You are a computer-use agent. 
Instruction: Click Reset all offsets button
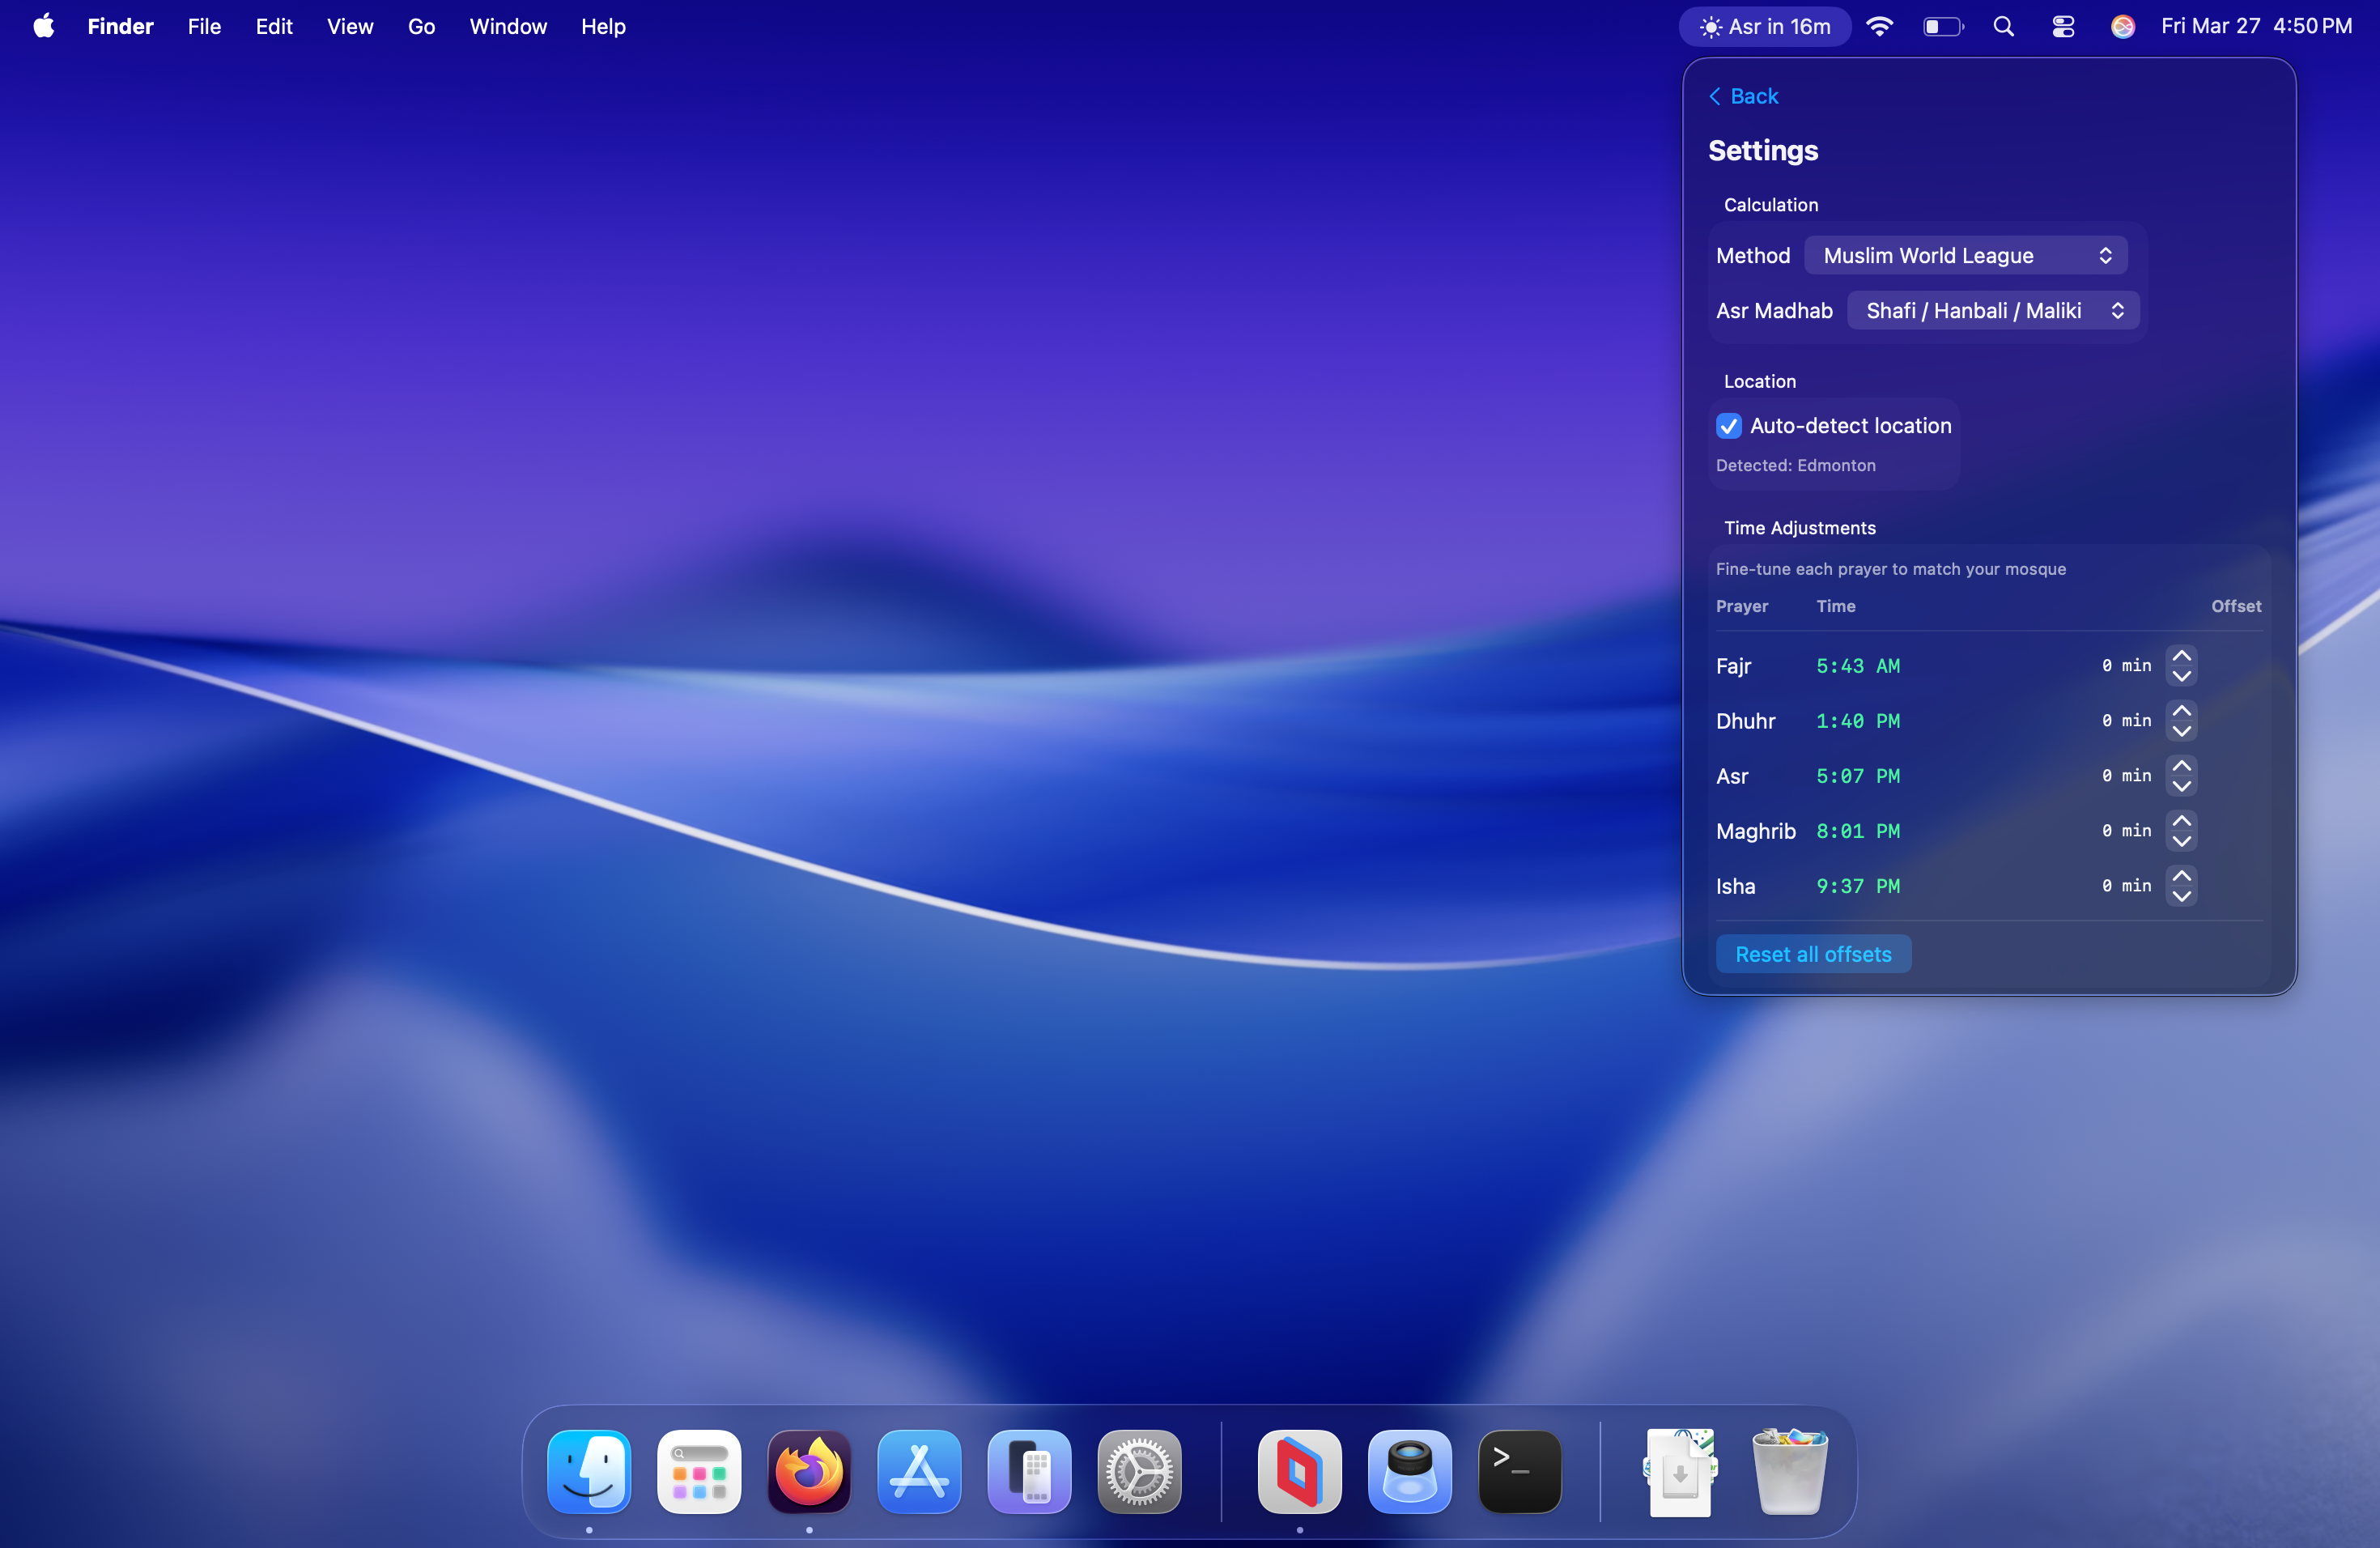click(x=1813, y=954)
